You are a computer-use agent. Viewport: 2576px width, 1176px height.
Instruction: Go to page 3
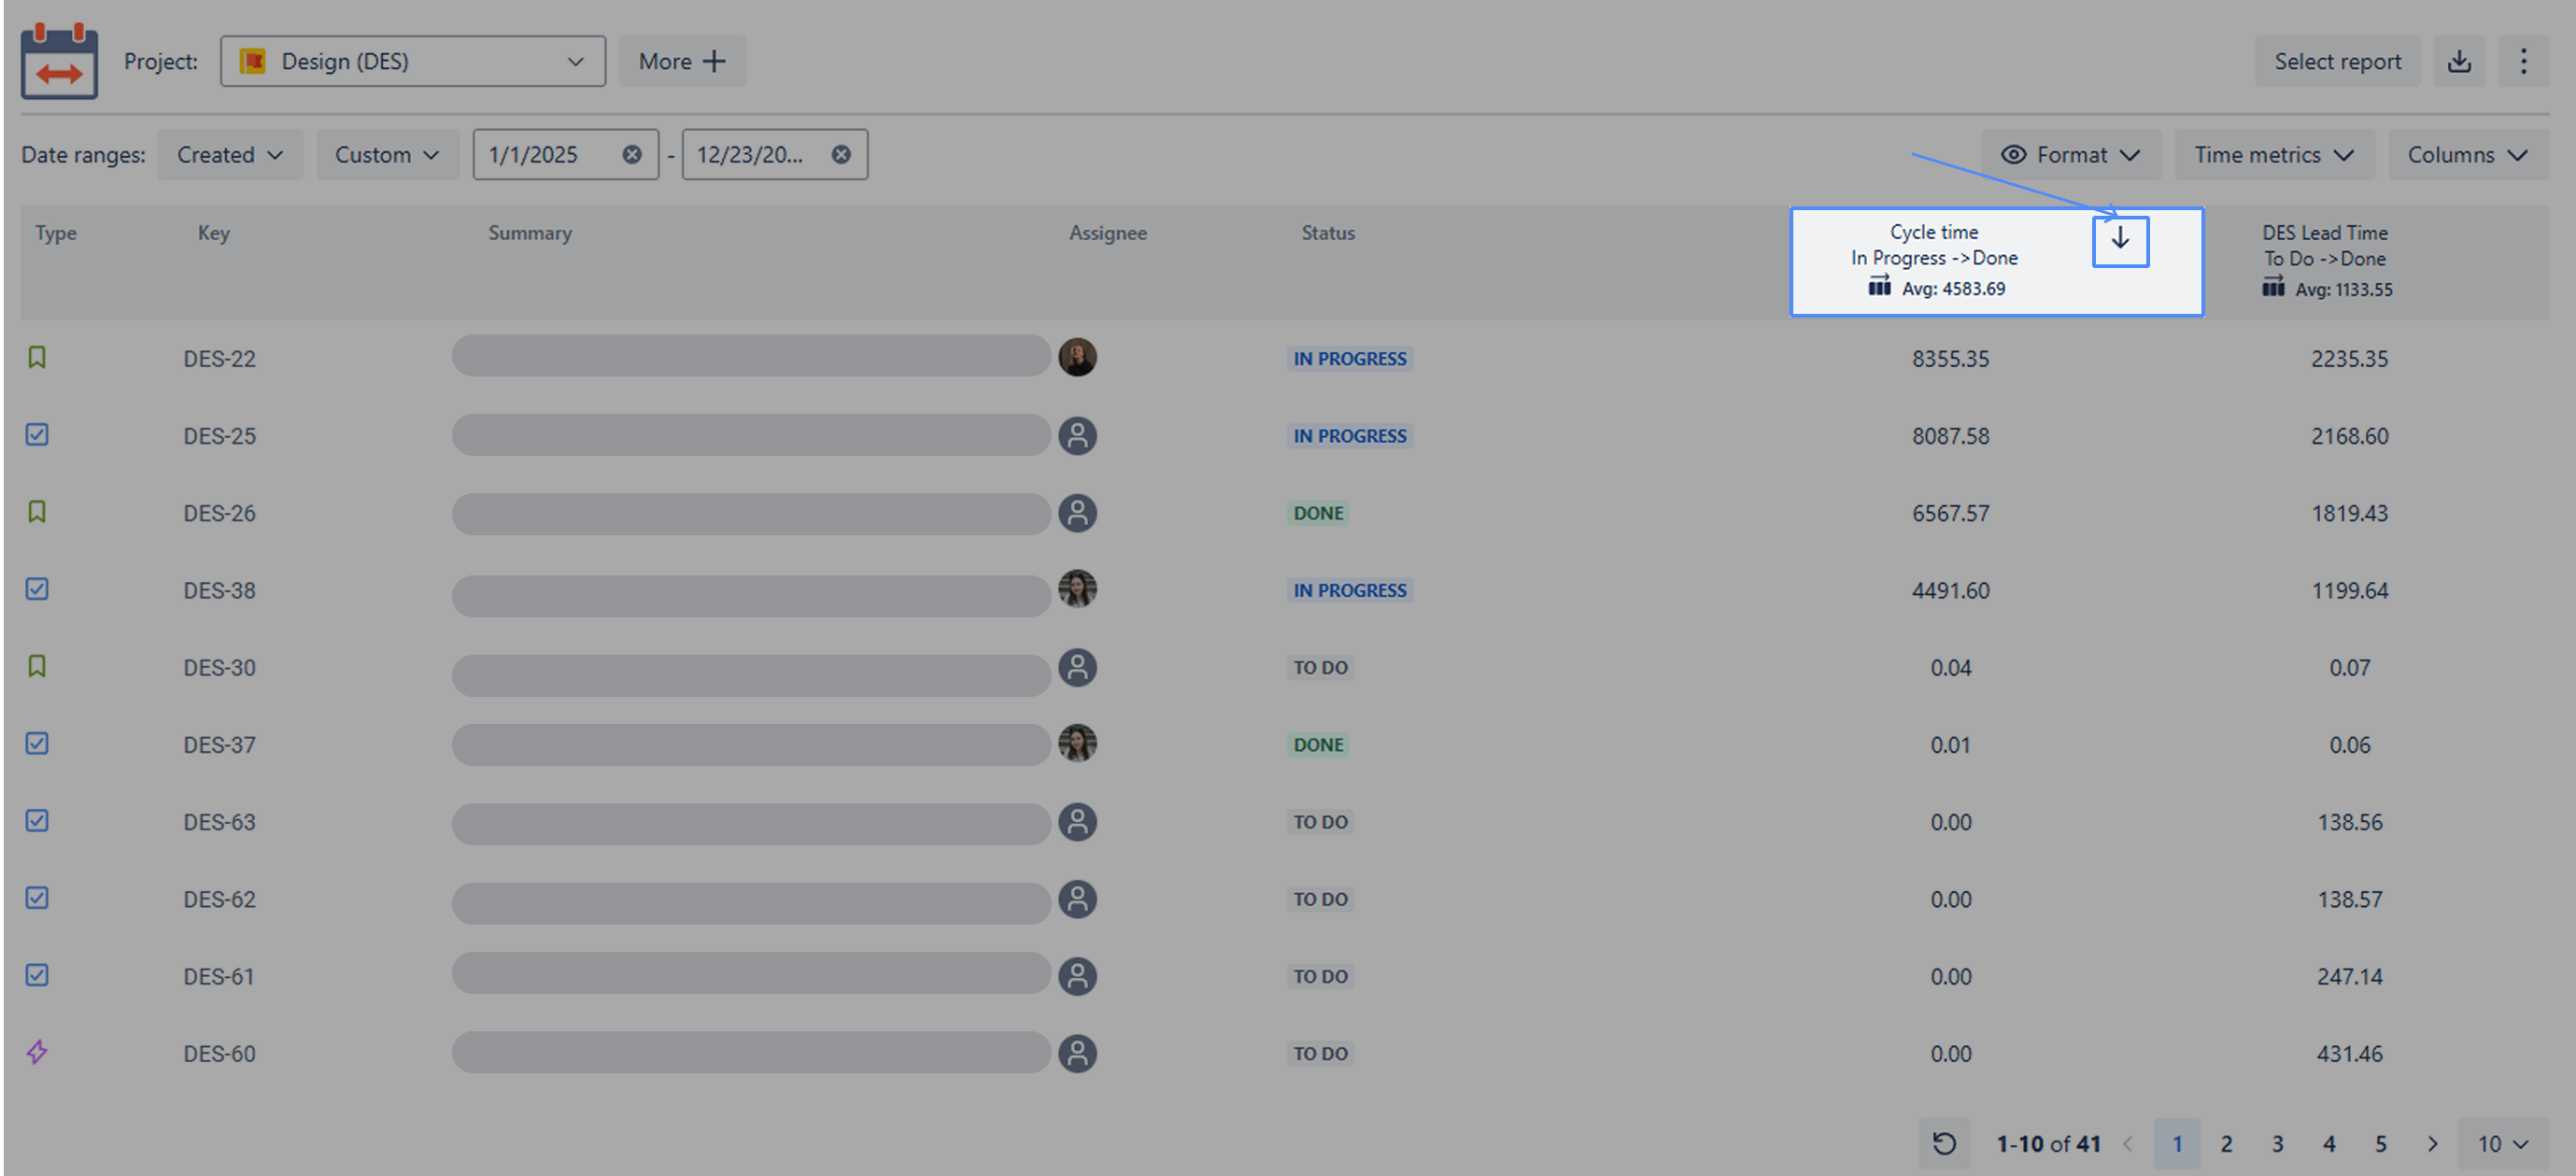click(x=2277, y=1143)
